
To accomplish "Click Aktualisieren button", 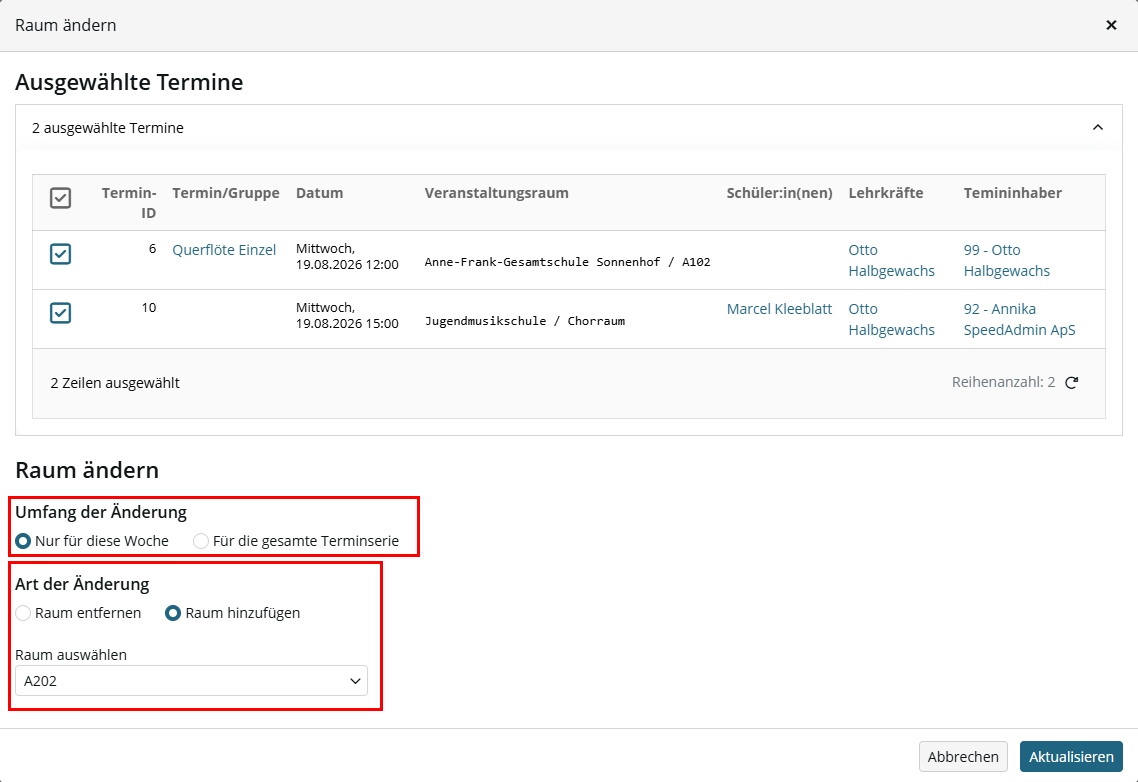I will (1071, 757).
